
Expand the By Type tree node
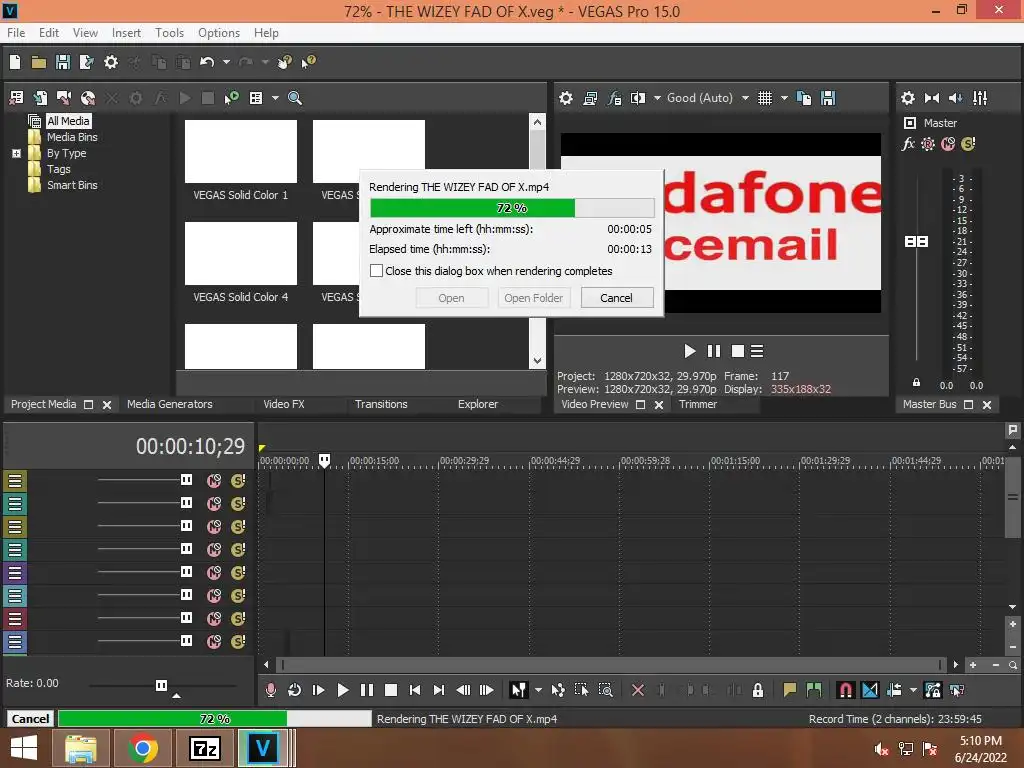[x=16, y=153]
